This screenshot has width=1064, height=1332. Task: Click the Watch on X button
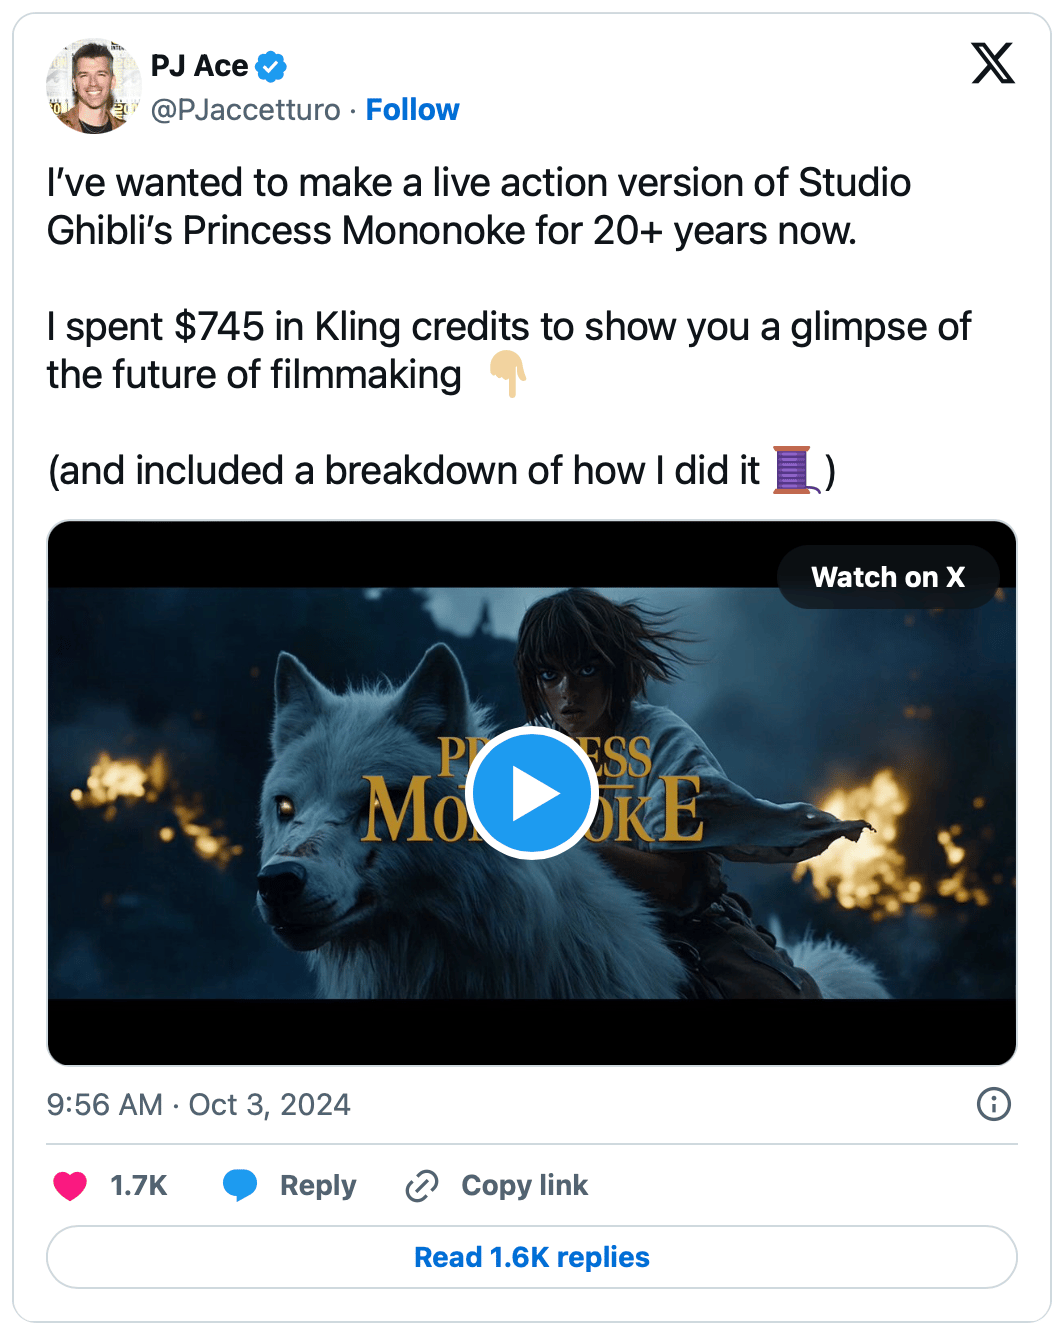pyautogui.click(x=887, y=577)
